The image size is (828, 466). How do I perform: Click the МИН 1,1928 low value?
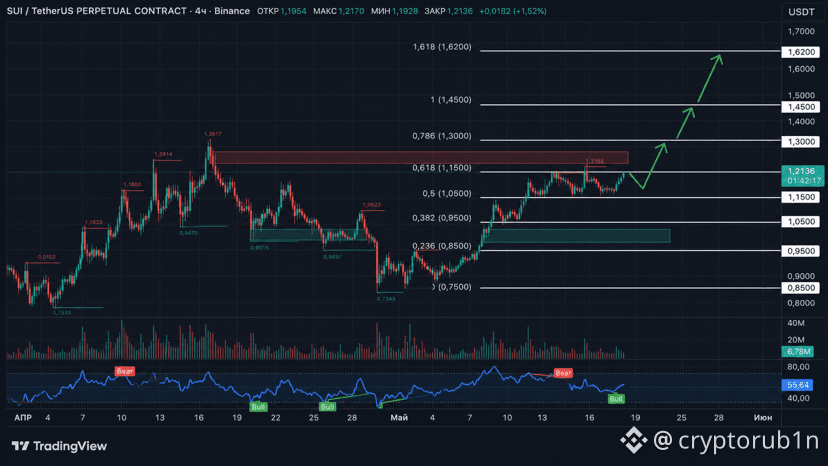point(394,11)
